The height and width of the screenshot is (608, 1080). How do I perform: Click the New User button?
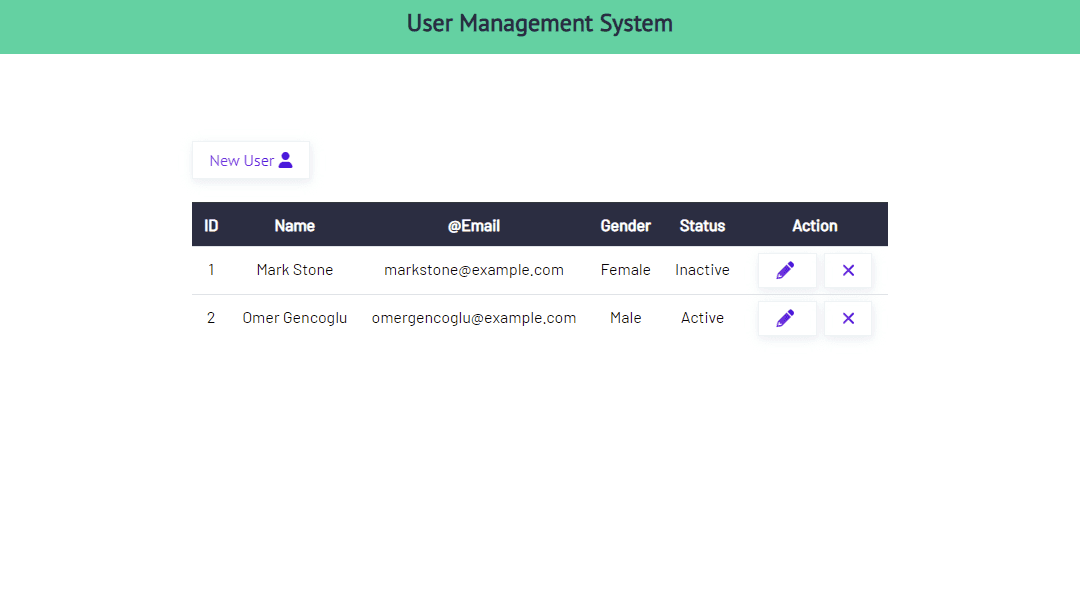click(x=251, y=160)
